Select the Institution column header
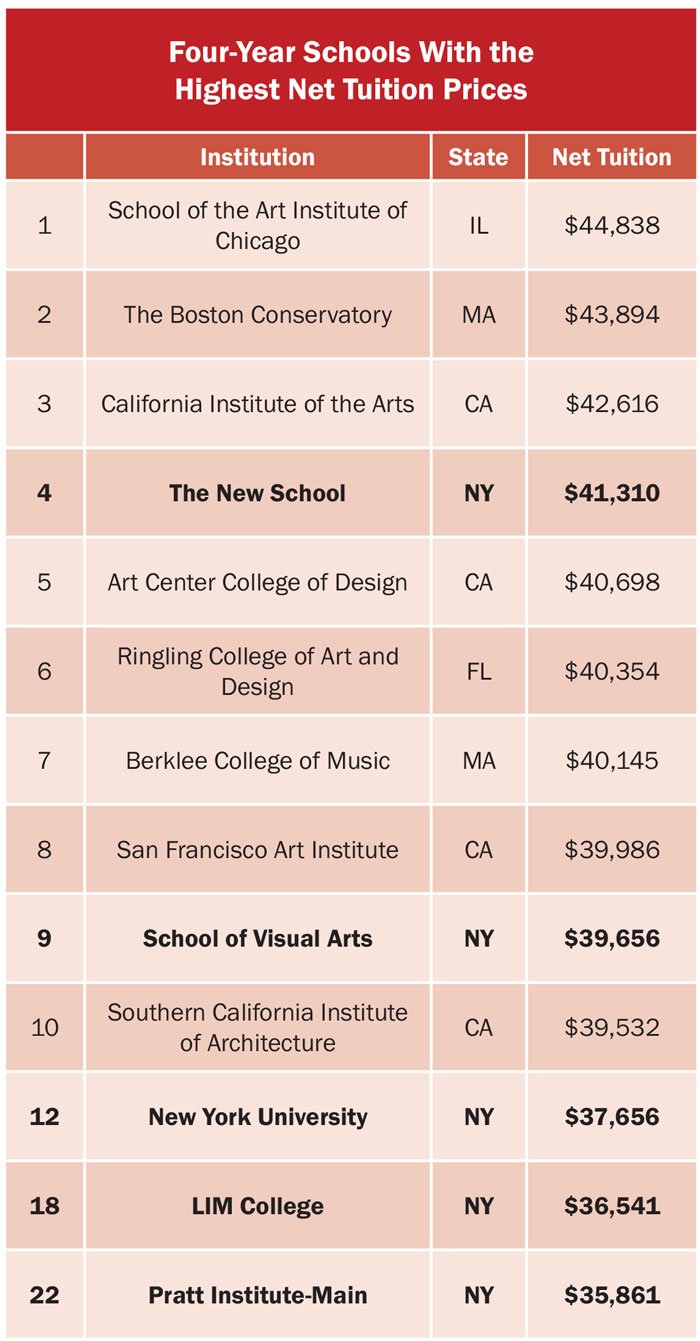The image size is (700, 1341). point(257,157)
